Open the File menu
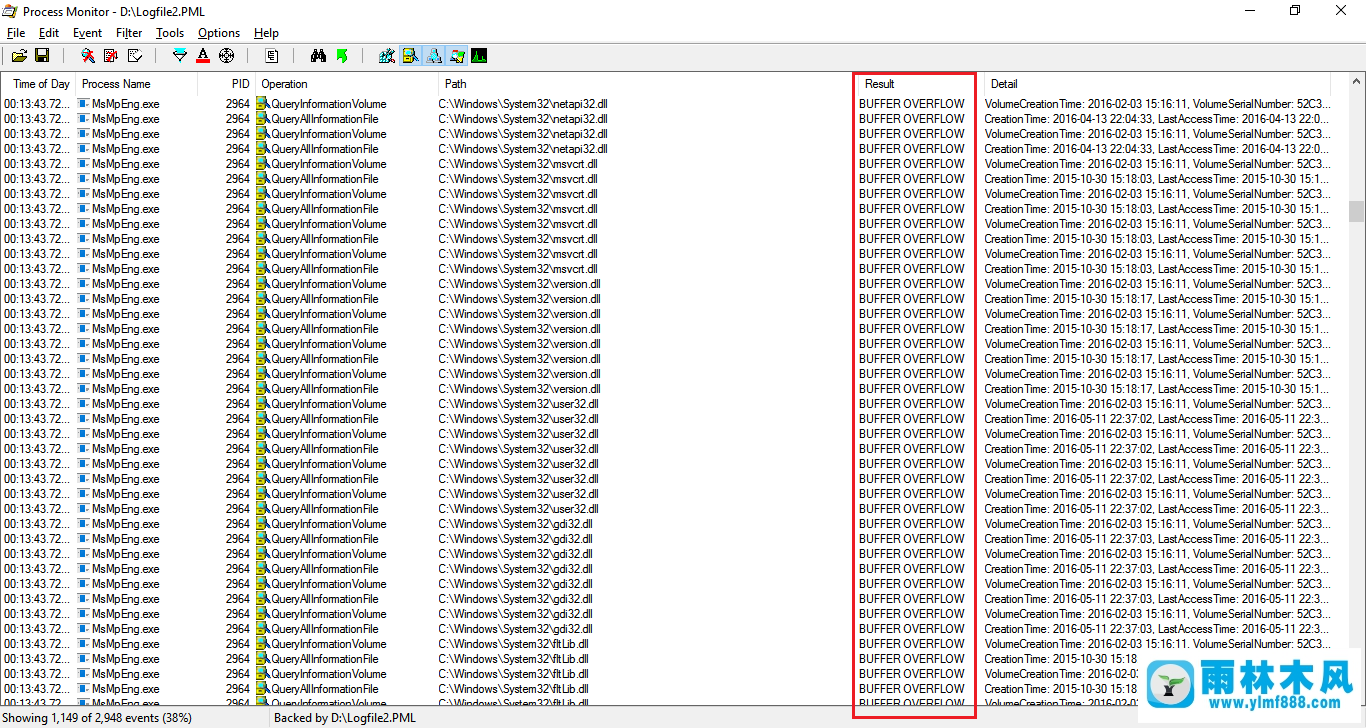The height and width of the screenshot is (728, 1366). pyautogui.click(x=16, y=33)
